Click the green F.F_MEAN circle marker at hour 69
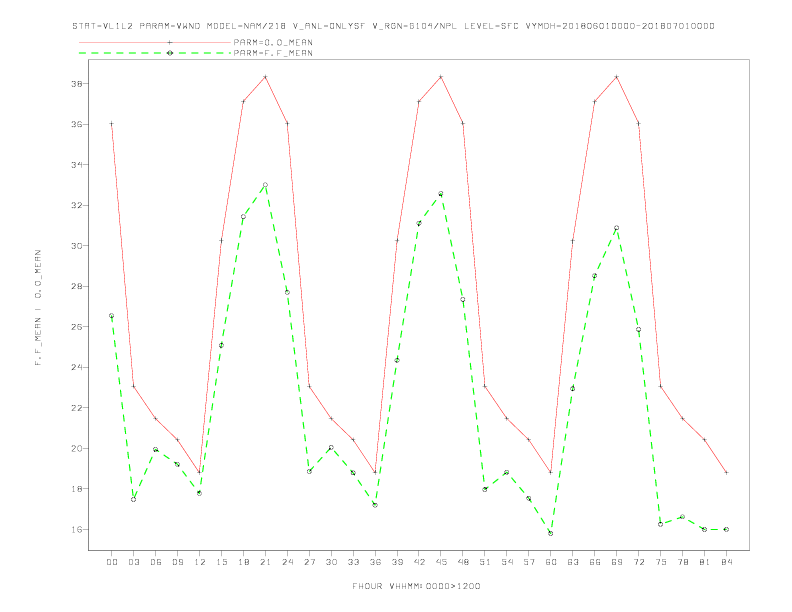This screenshot has height=612, width=792. pyautogui.click(x=617, y=228)
